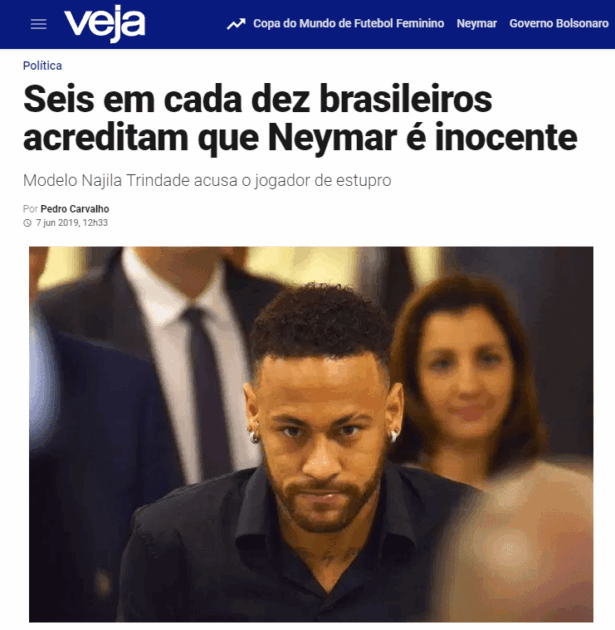
Task: Click the Veja logo
Action: click(x=104, y=25)
